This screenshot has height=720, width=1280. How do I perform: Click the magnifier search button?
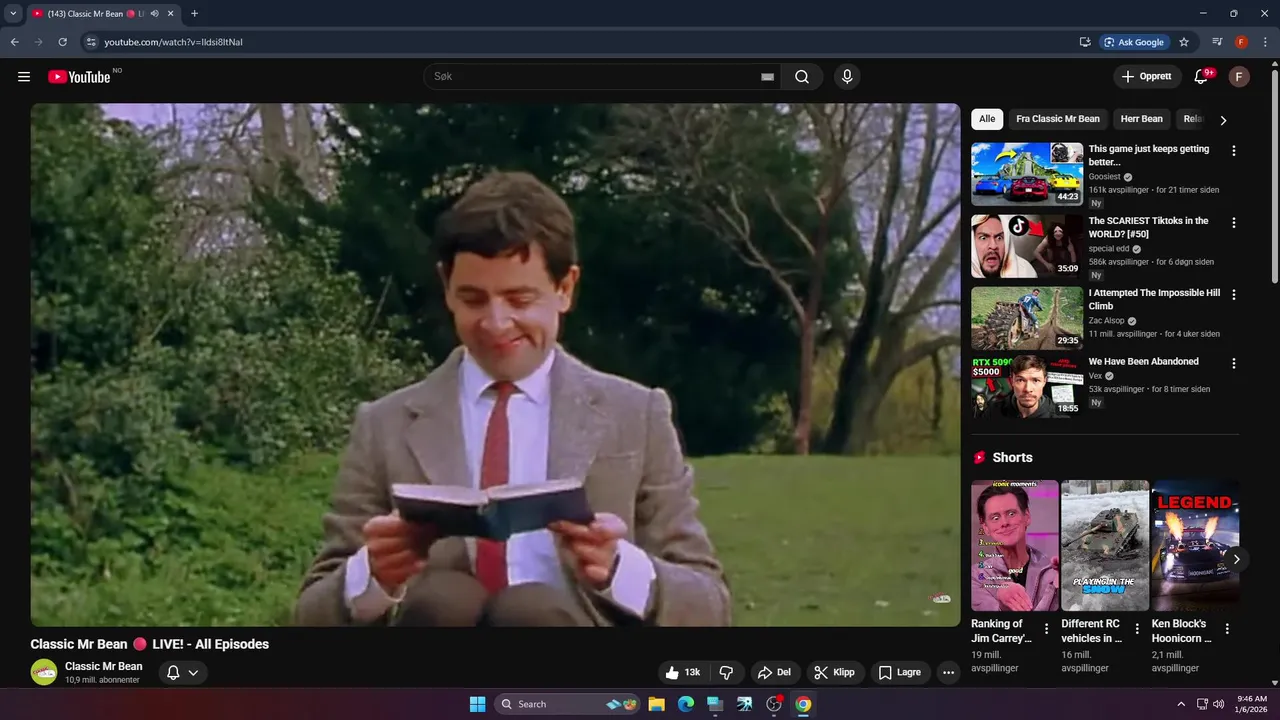coord(802,77)
